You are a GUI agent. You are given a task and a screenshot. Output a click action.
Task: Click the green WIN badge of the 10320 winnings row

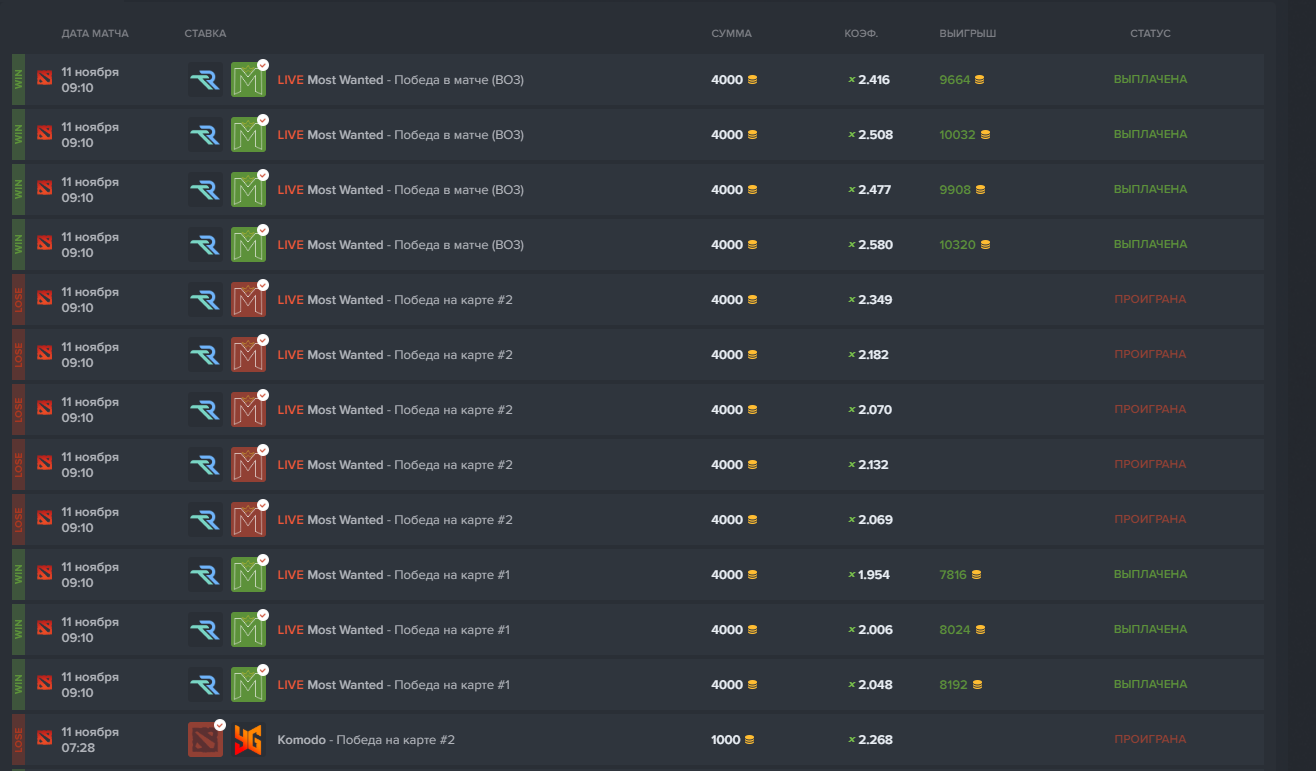(x=18, y=245)
